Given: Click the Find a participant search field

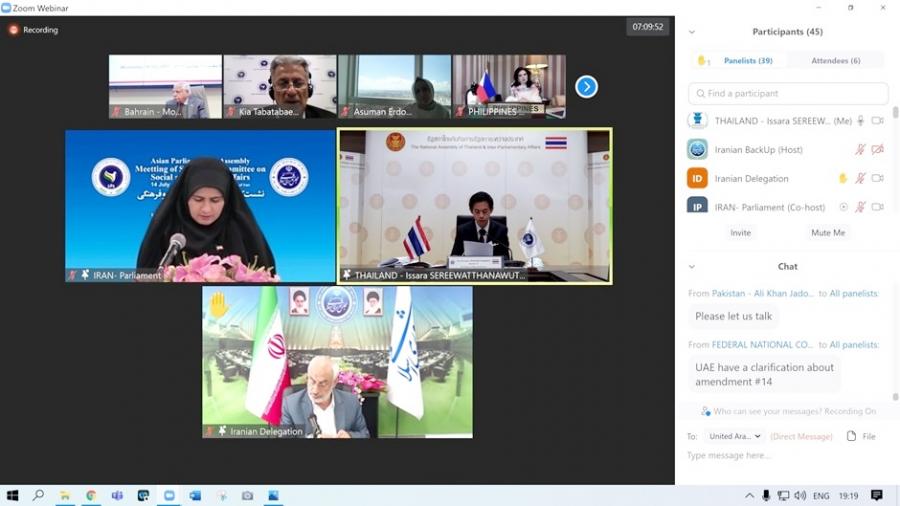Looking at the screenshot, I should point(788,93).
